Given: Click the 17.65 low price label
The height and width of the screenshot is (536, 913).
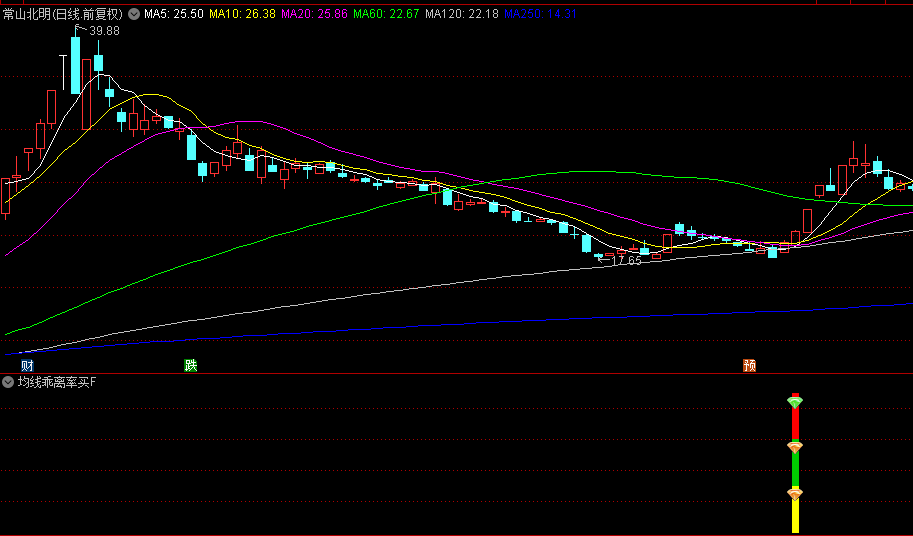Looking at the screenshot, I should pos(626,261).
